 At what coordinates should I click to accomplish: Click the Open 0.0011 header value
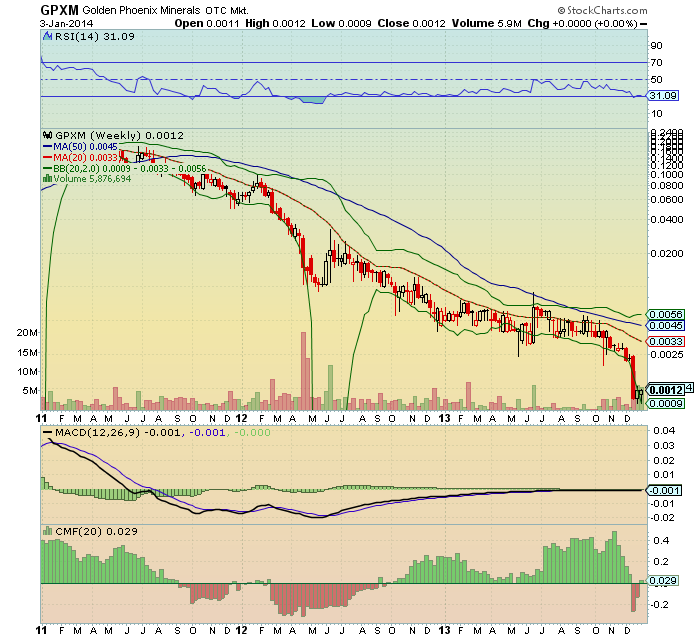coord(207,24)
